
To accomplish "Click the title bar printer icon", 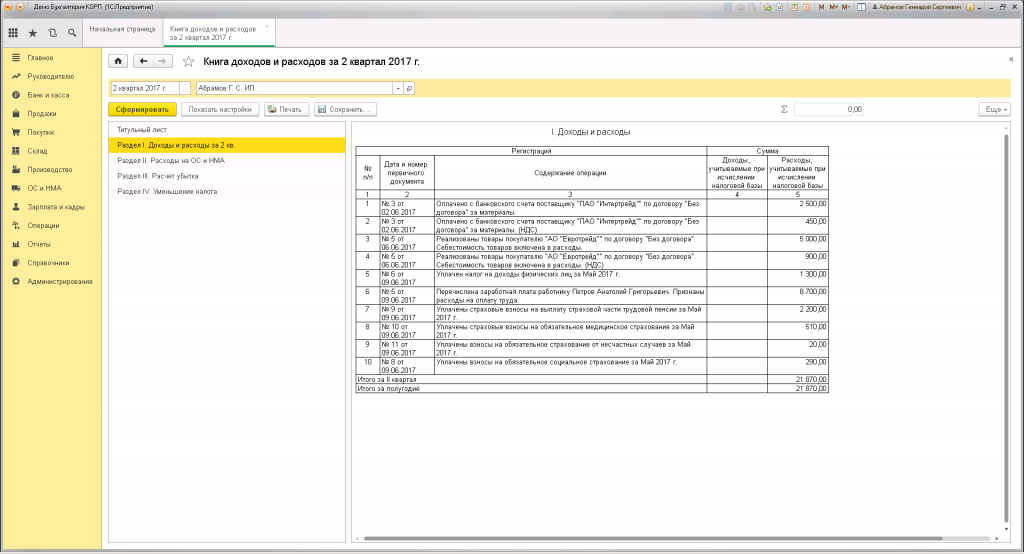I will coord(741,7).
